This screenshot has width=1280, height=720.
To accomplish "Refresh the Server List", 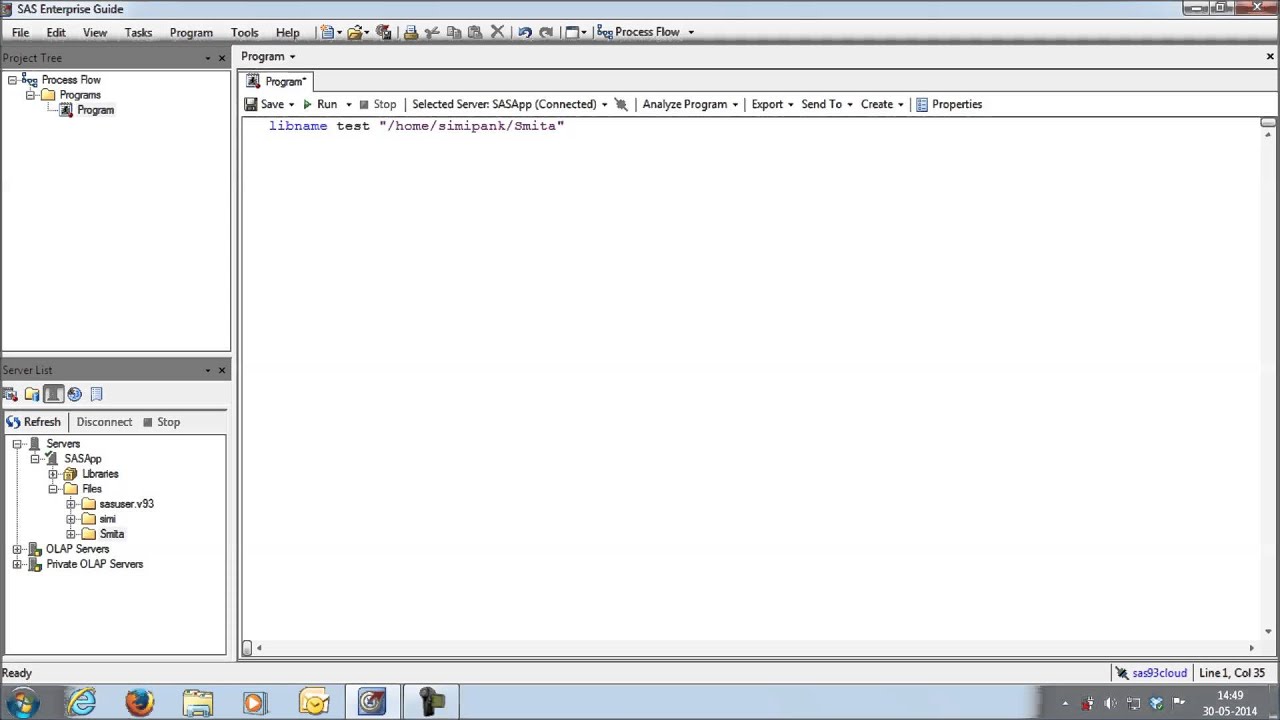I will pos(34,422).
